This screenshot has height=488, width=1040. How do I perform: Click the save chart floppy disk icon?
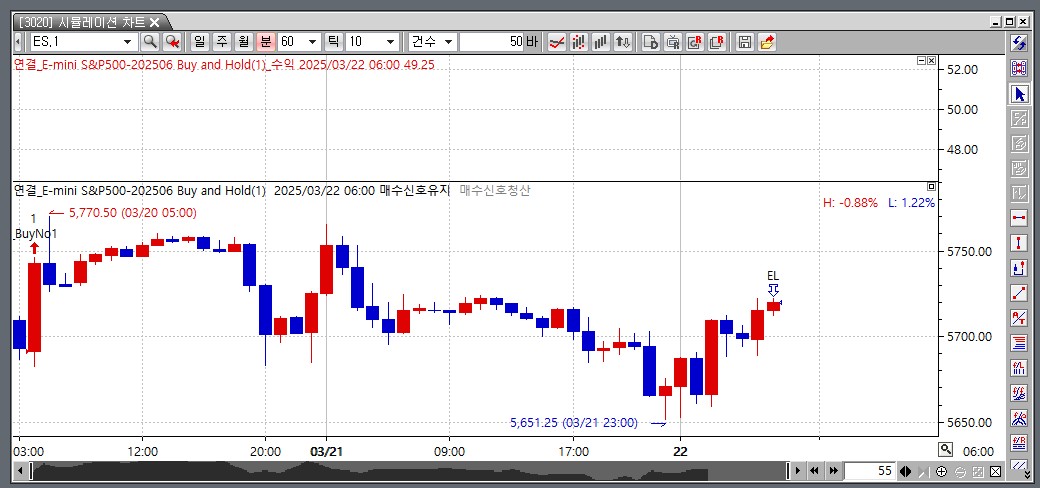click(744, 42)
